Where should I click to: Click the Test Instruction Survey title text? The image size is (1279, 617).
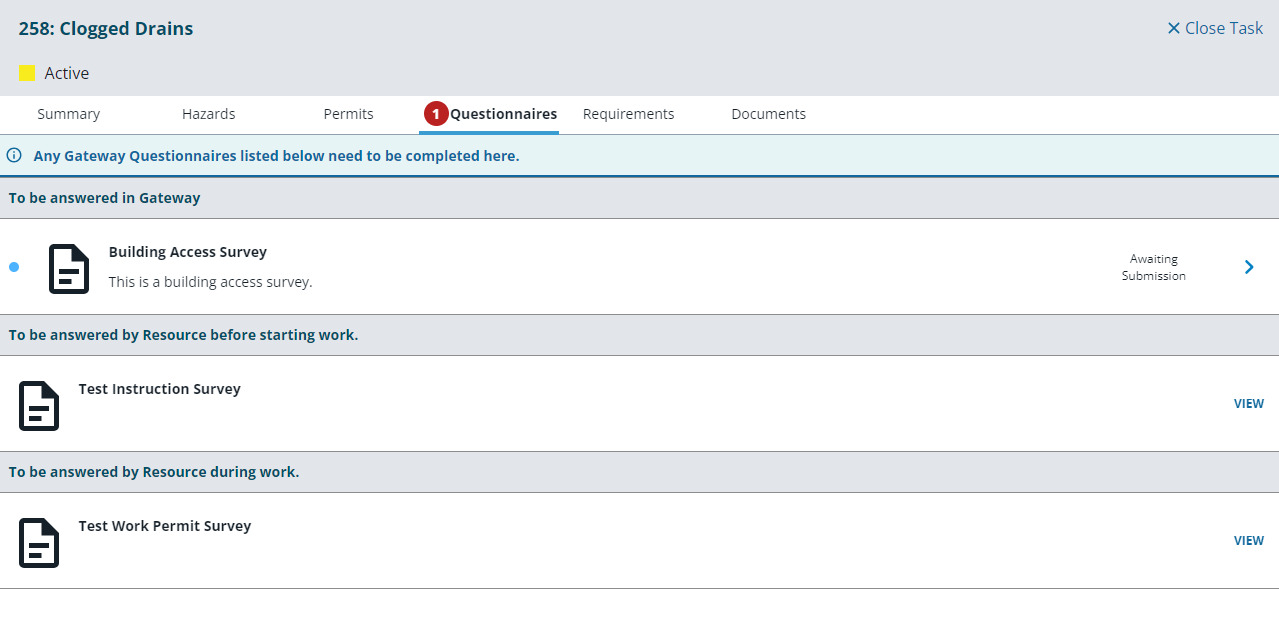coord(160,389)
